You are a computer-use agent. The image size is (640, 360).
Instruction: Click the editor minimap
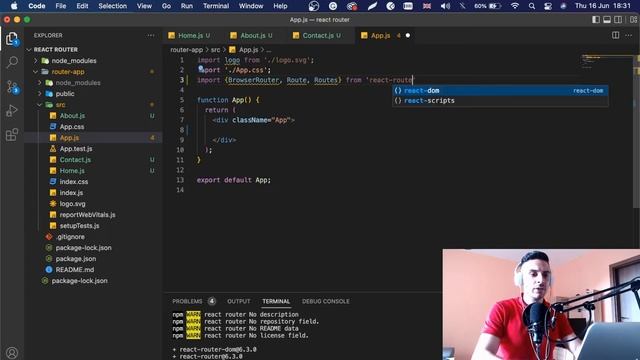pos(606,61)
